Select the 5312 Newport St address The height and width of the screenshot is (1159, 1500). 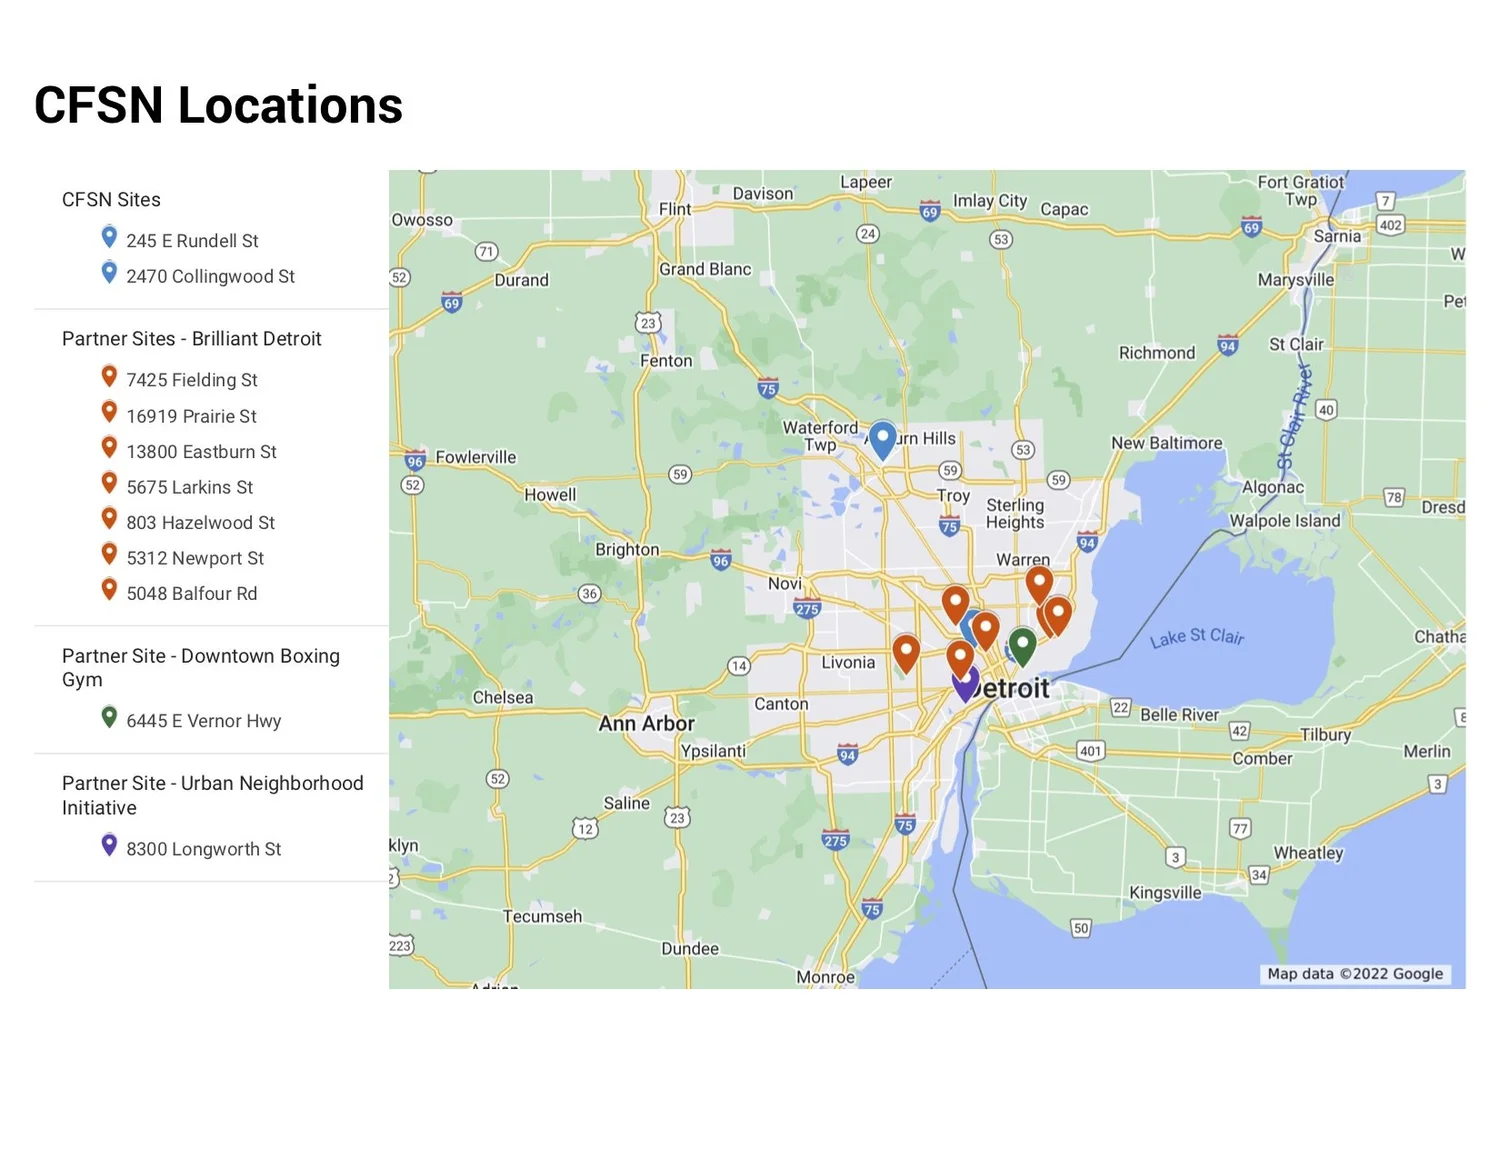click(x=195, y=558)
